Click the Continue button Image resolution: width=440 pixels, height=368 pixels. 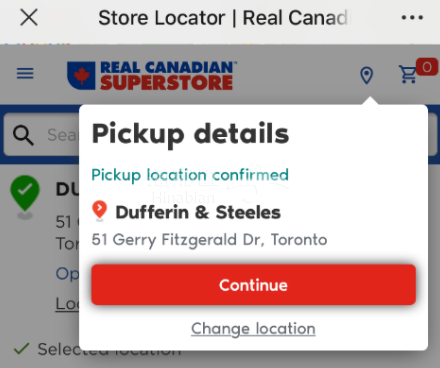(253, 285)
